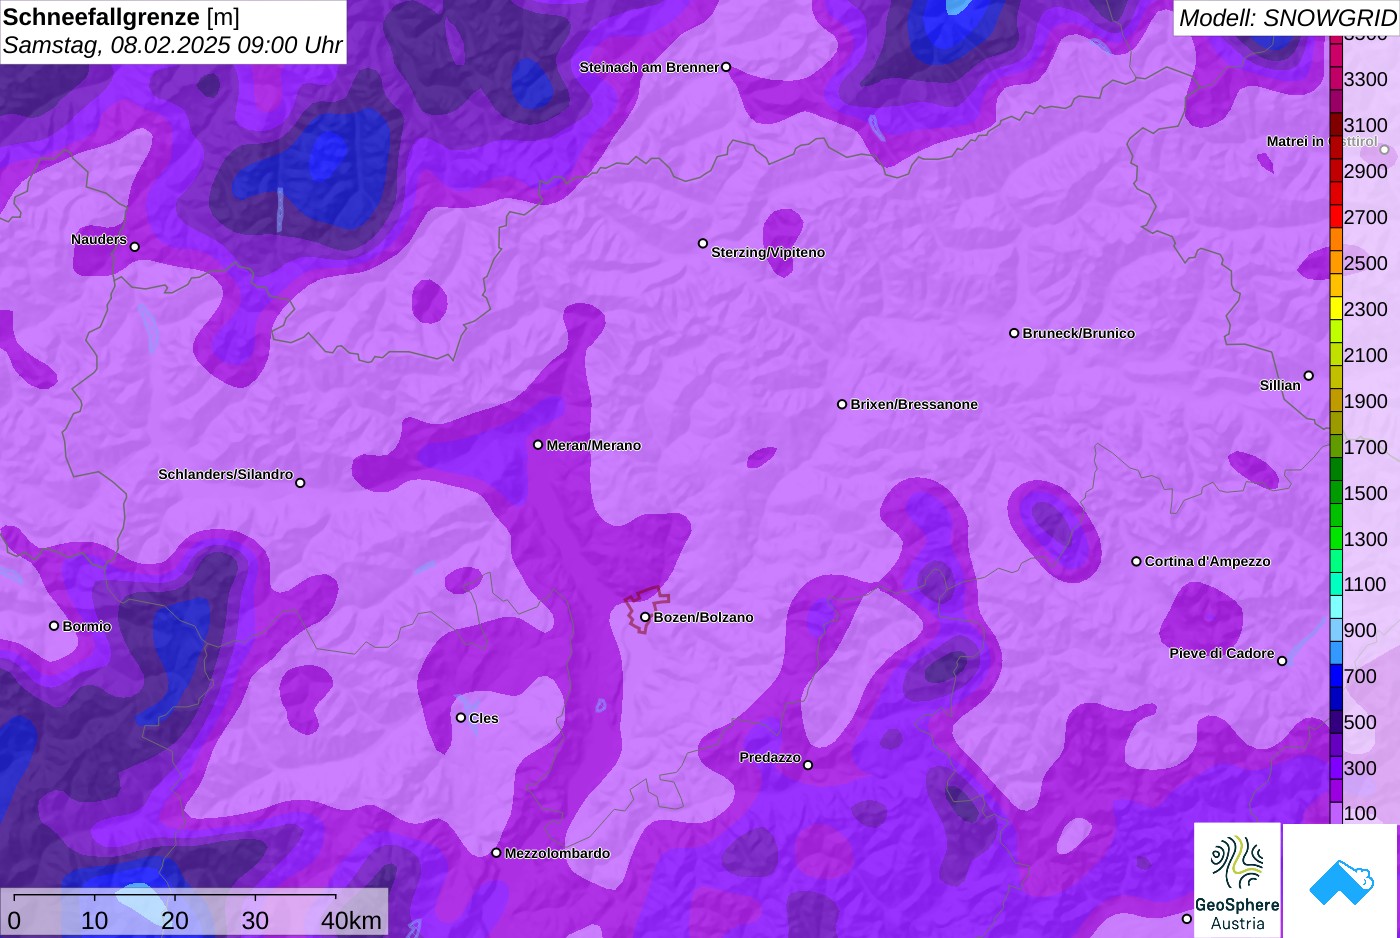The image size is (1400, 938).
Task: Click the "100" legend value
Action: pyautogui.click(x=1360, y=813)
